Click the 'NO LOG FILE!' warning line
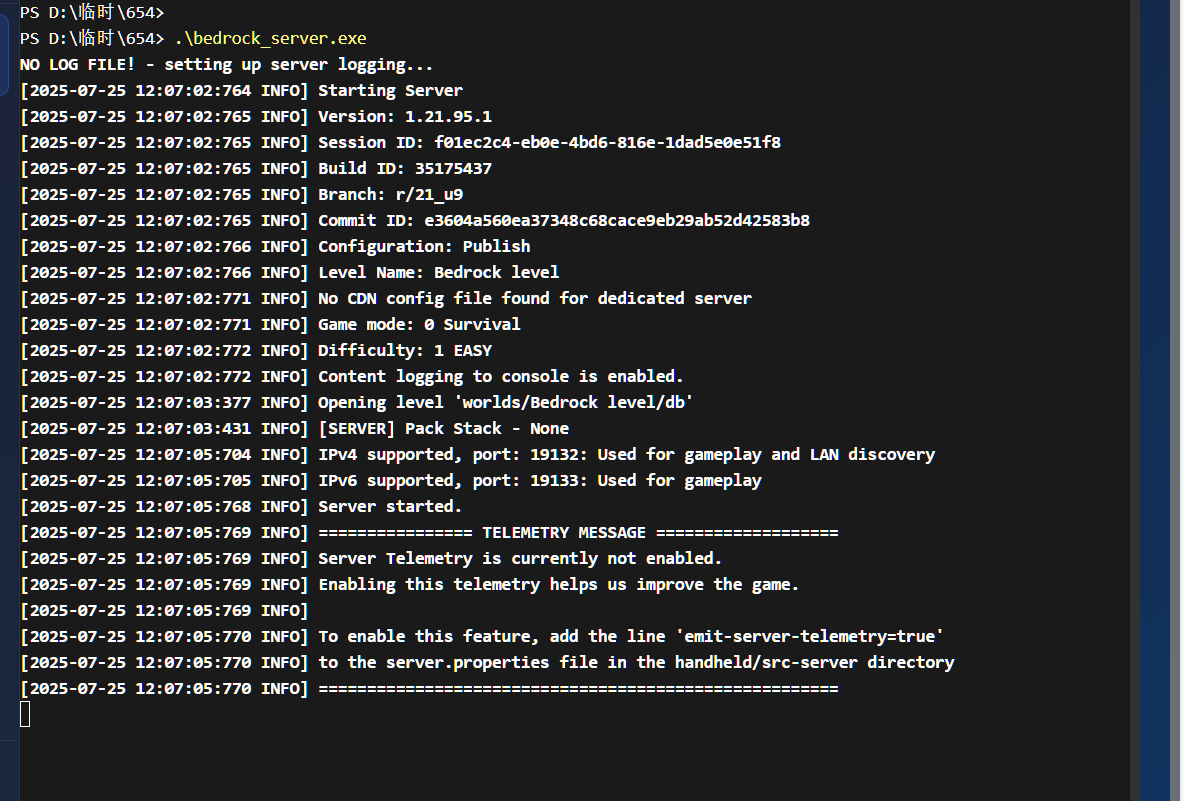1184x801 pixels. coord(226,65)
